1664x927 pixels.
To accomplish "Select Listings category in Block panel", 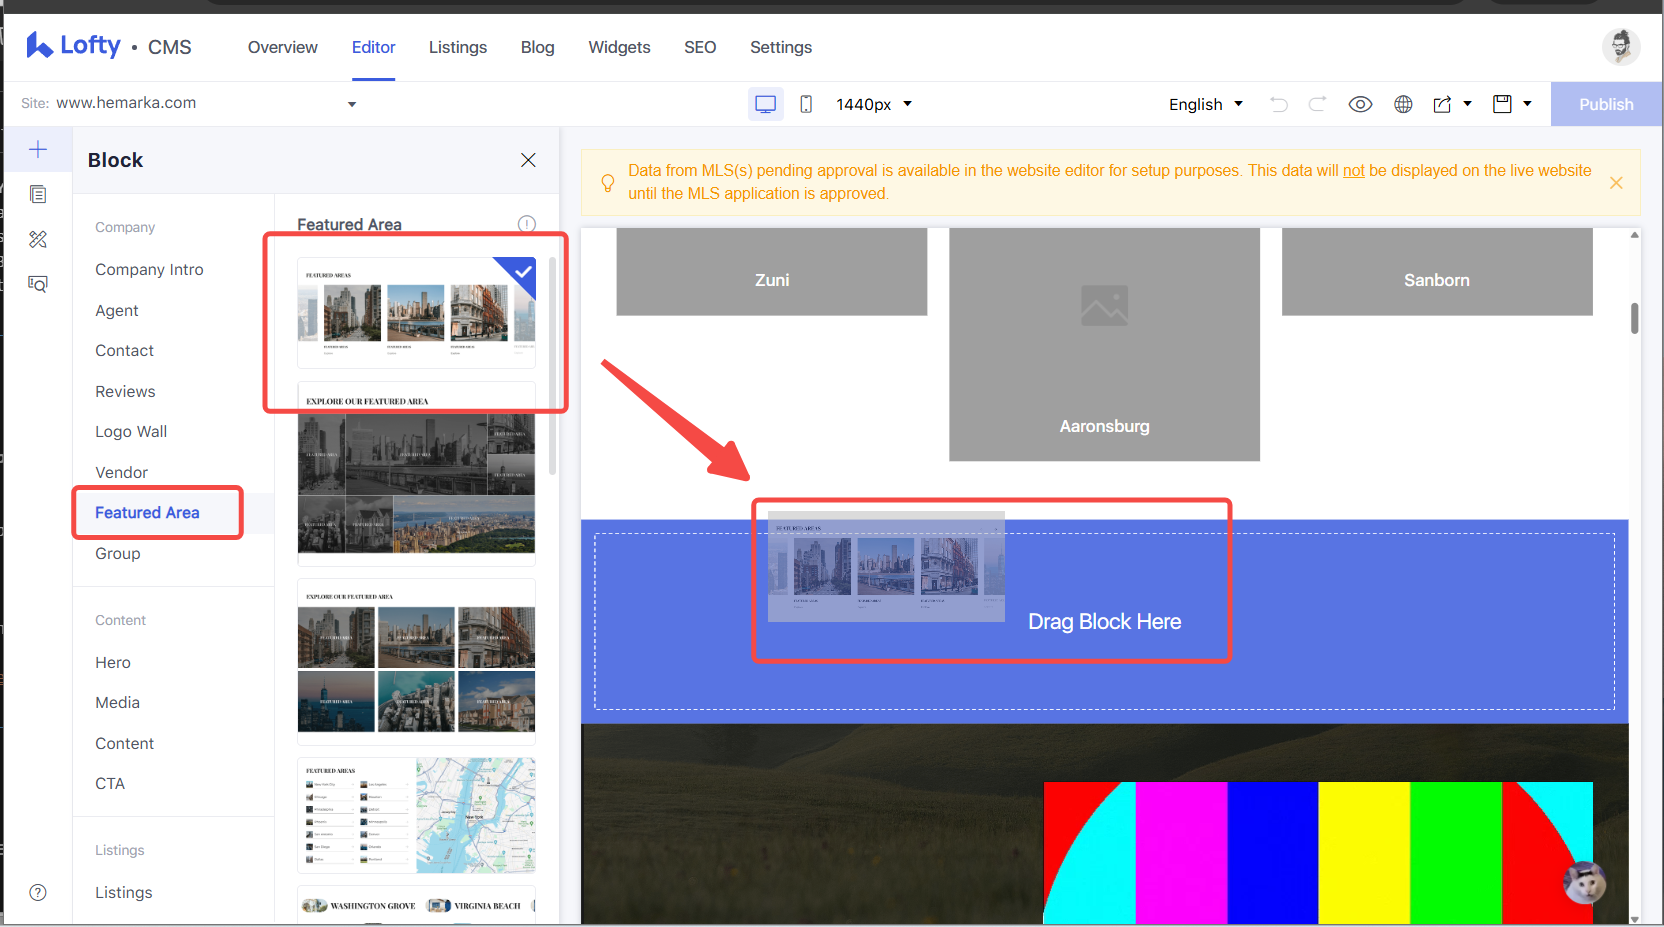I will [x=124, y=893].
